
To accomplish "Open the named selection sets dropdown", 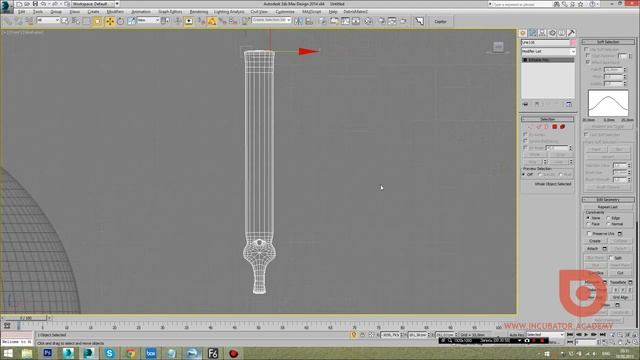I will pos(271,20).
